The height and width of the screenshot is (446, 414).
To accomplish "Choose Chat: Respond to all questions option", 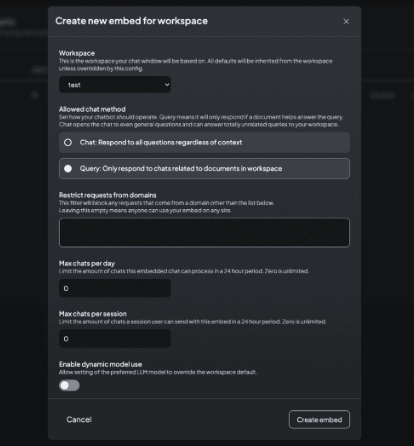I will tap(204, 143).
